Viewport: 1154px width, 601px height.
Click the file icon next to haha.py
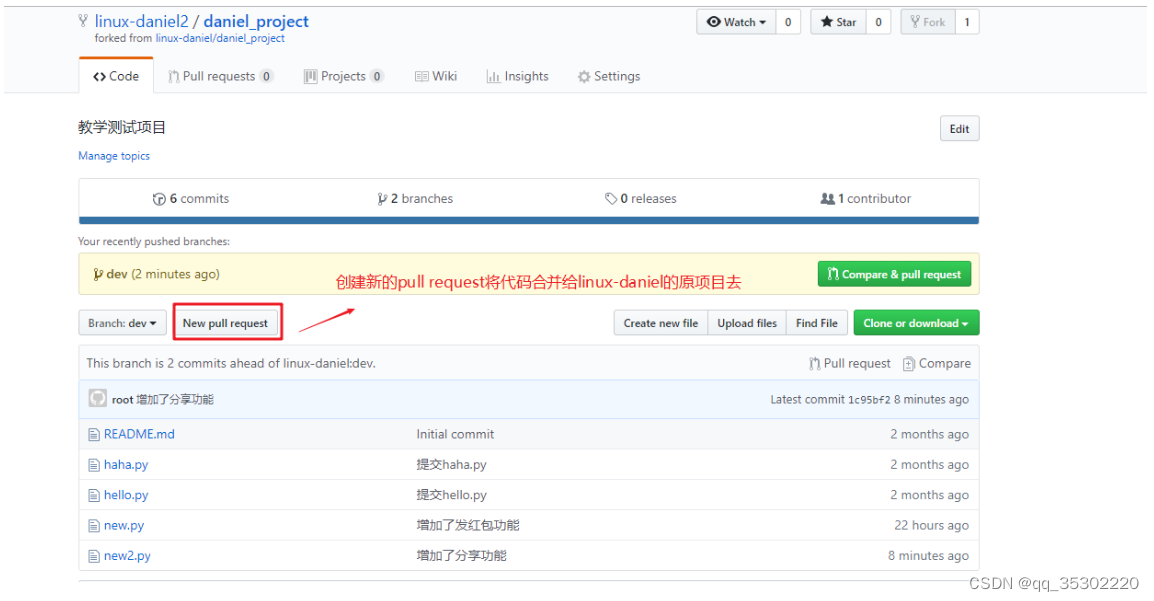click(93, 465)
